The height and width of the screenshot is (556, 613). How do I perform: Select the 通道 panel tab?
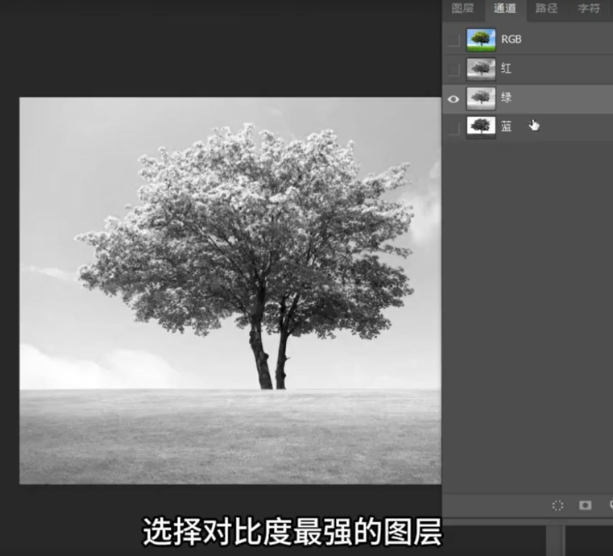(x=504, y=9)
